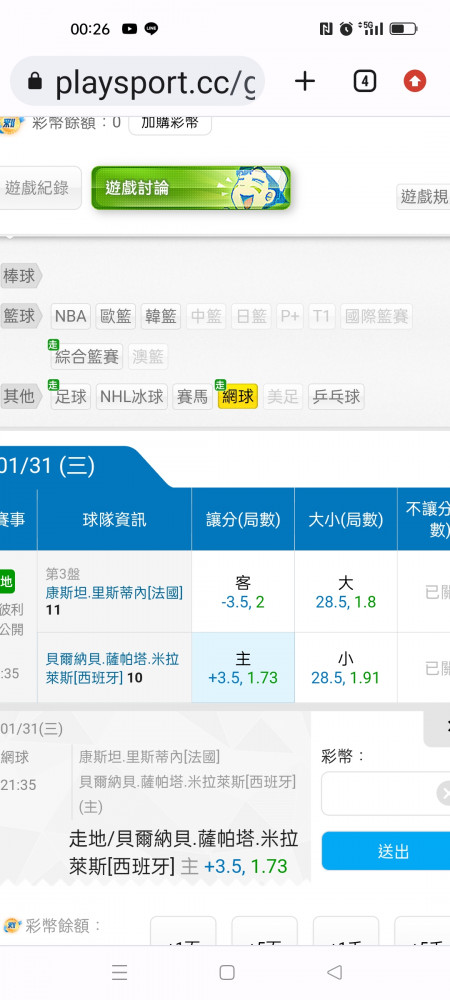Open 康斯坦.里斯蒂內[法國] player link
This screenshot has width=450, height=1000.
[x=114, y=592]
